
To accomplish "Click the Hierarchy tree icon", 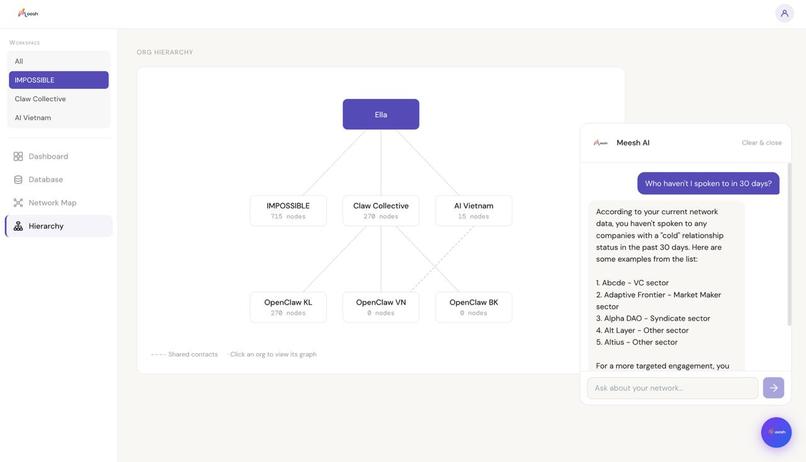I will [x=18, y=226].
